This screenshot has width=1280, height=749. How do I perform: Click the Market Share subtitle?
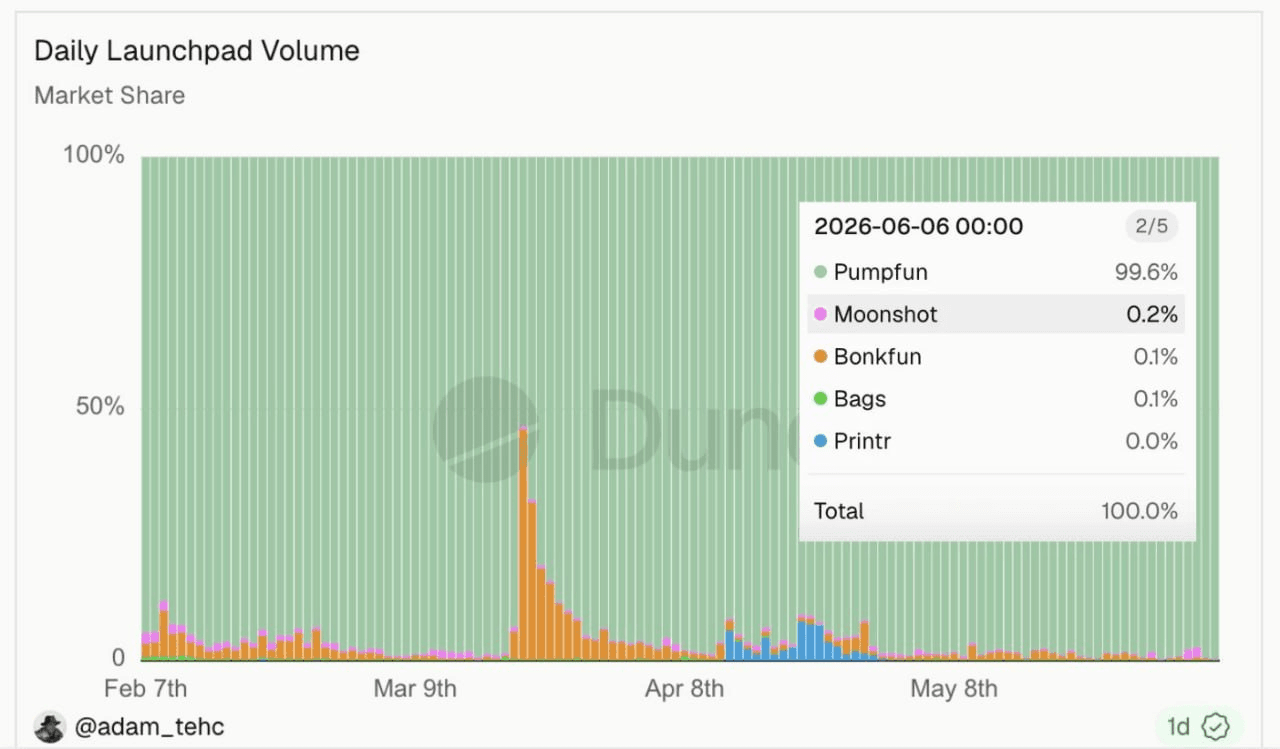click(x=110, y=96)
